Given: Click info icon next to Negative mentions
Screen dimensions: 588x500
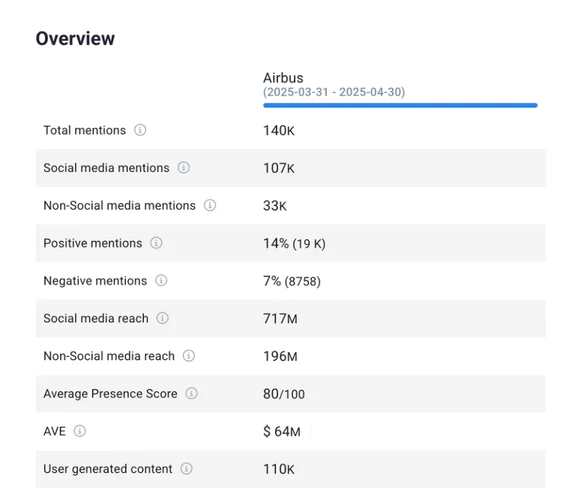Looking at the screenshot, I should coord(161,281).
